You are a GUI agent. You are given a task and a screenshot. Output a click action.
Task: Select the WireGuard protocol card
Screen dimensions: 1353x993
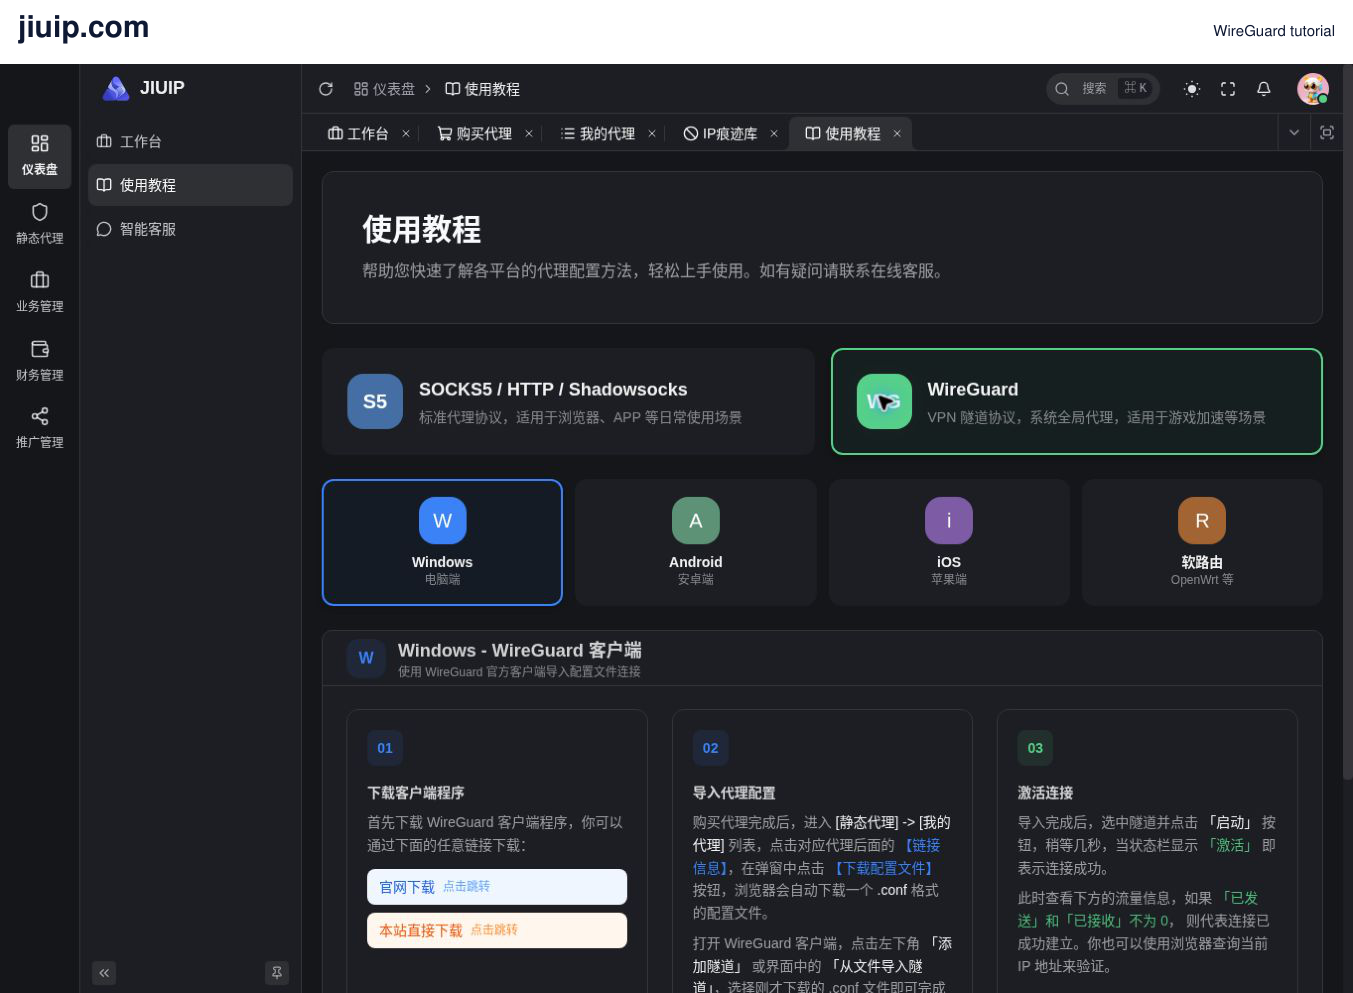coord(1077,401)
